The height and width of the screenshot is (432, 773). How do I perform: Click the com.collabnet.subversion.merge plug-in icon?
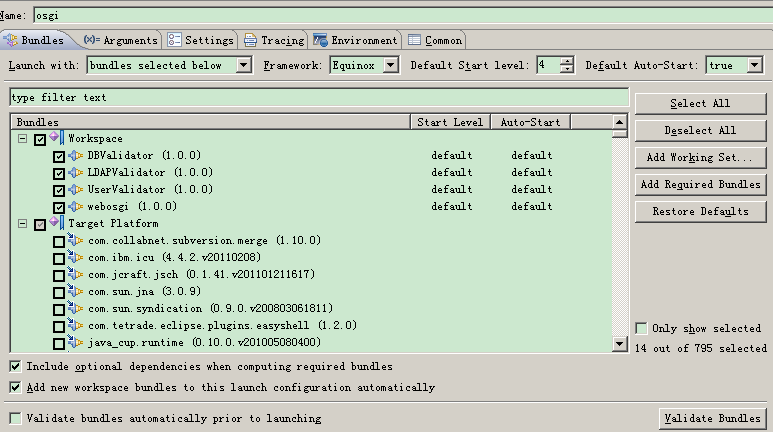[75, 240]
